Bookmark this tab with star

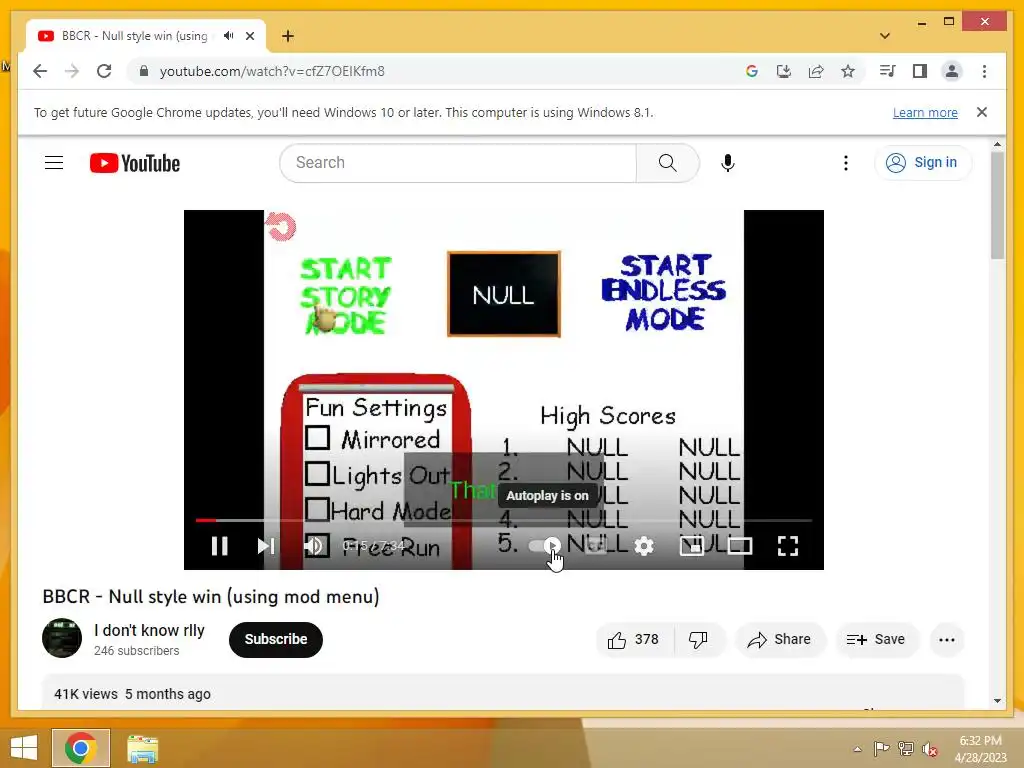[x=848, y=71]
